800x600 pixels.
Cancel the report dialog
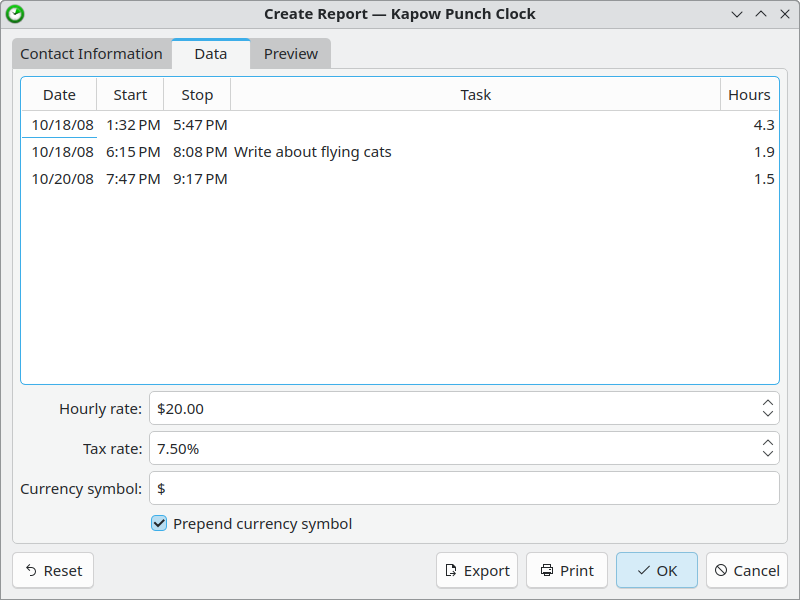746,570
